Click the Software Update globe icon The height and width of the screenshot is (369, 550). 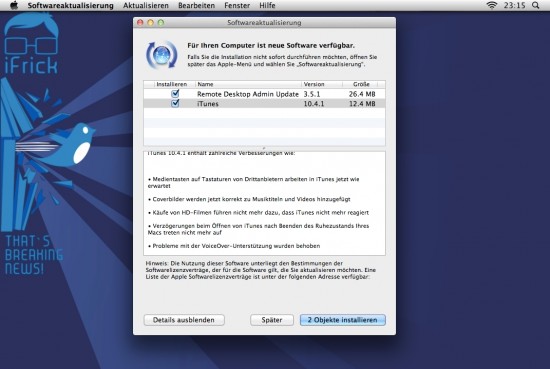click(x=162, y=55)
